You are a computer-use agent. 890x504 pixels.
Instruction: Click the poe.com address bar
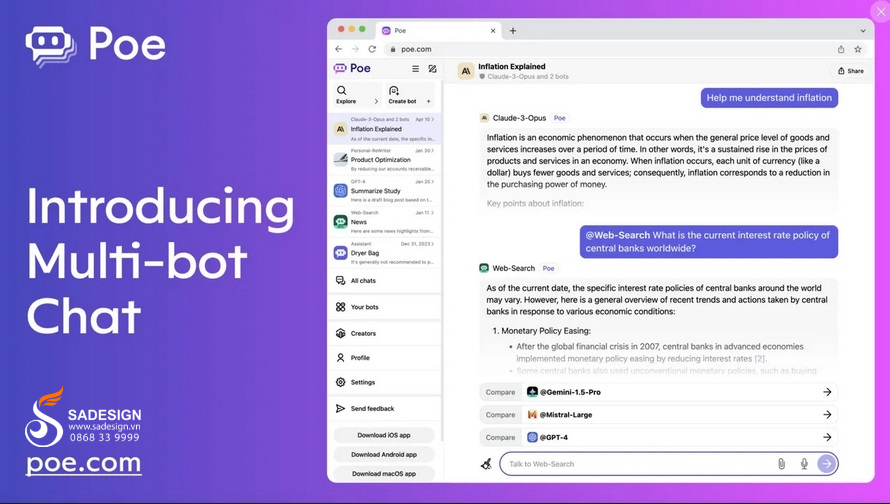[x=607, y=49]
